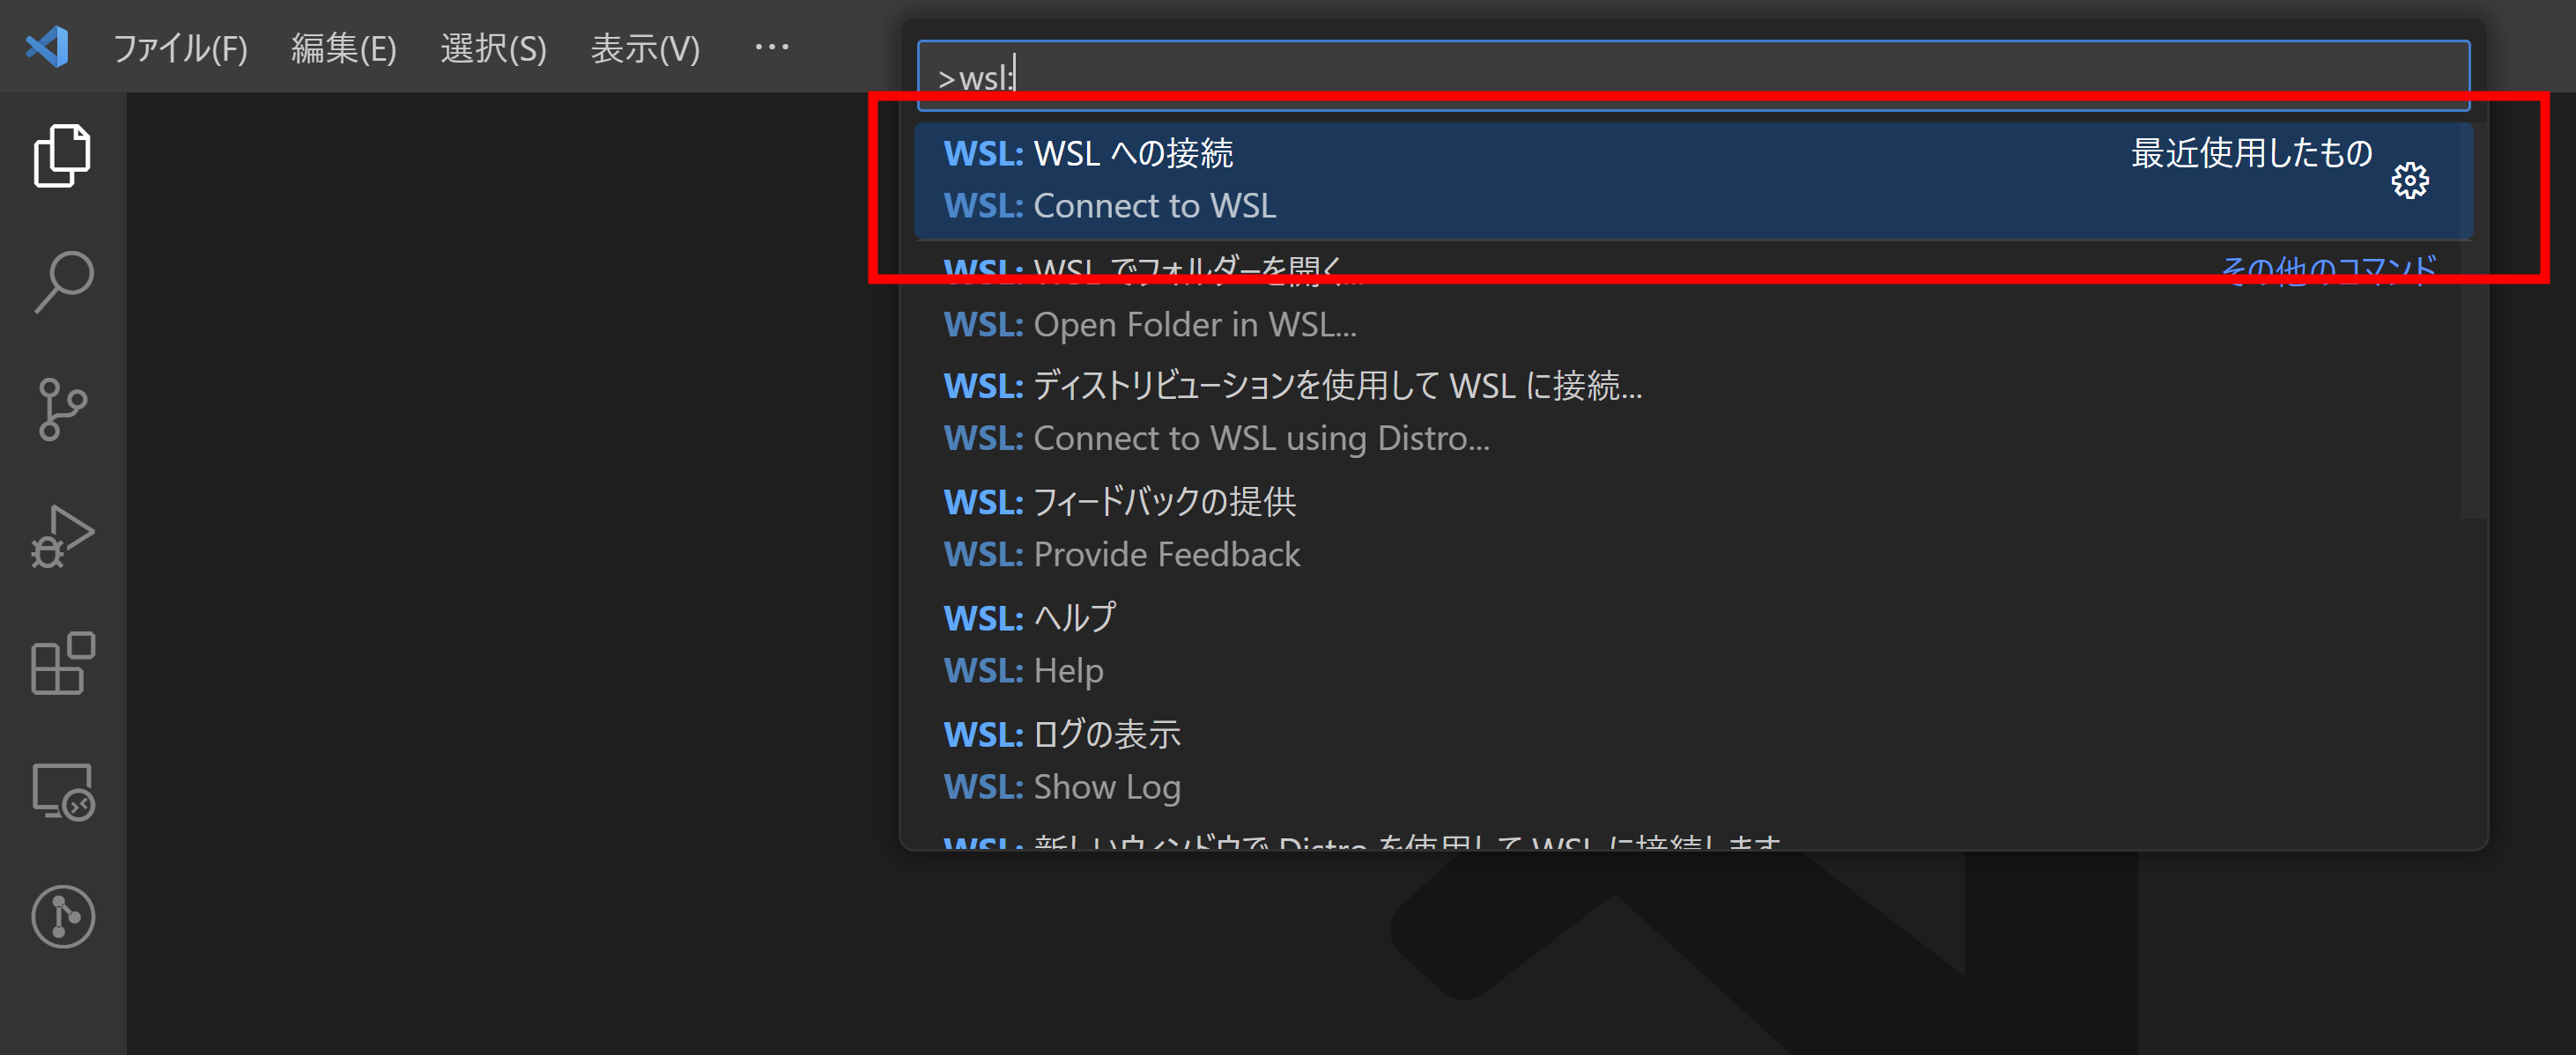2576x1055 pixels.
Task: Open the Search view icon
Action: [62, 280]
